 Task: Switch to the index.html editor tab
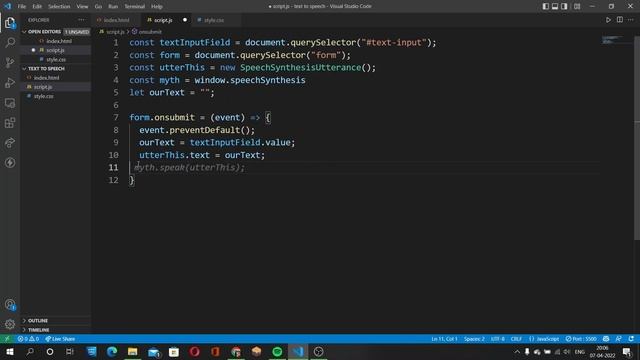[x=116, y=20]
